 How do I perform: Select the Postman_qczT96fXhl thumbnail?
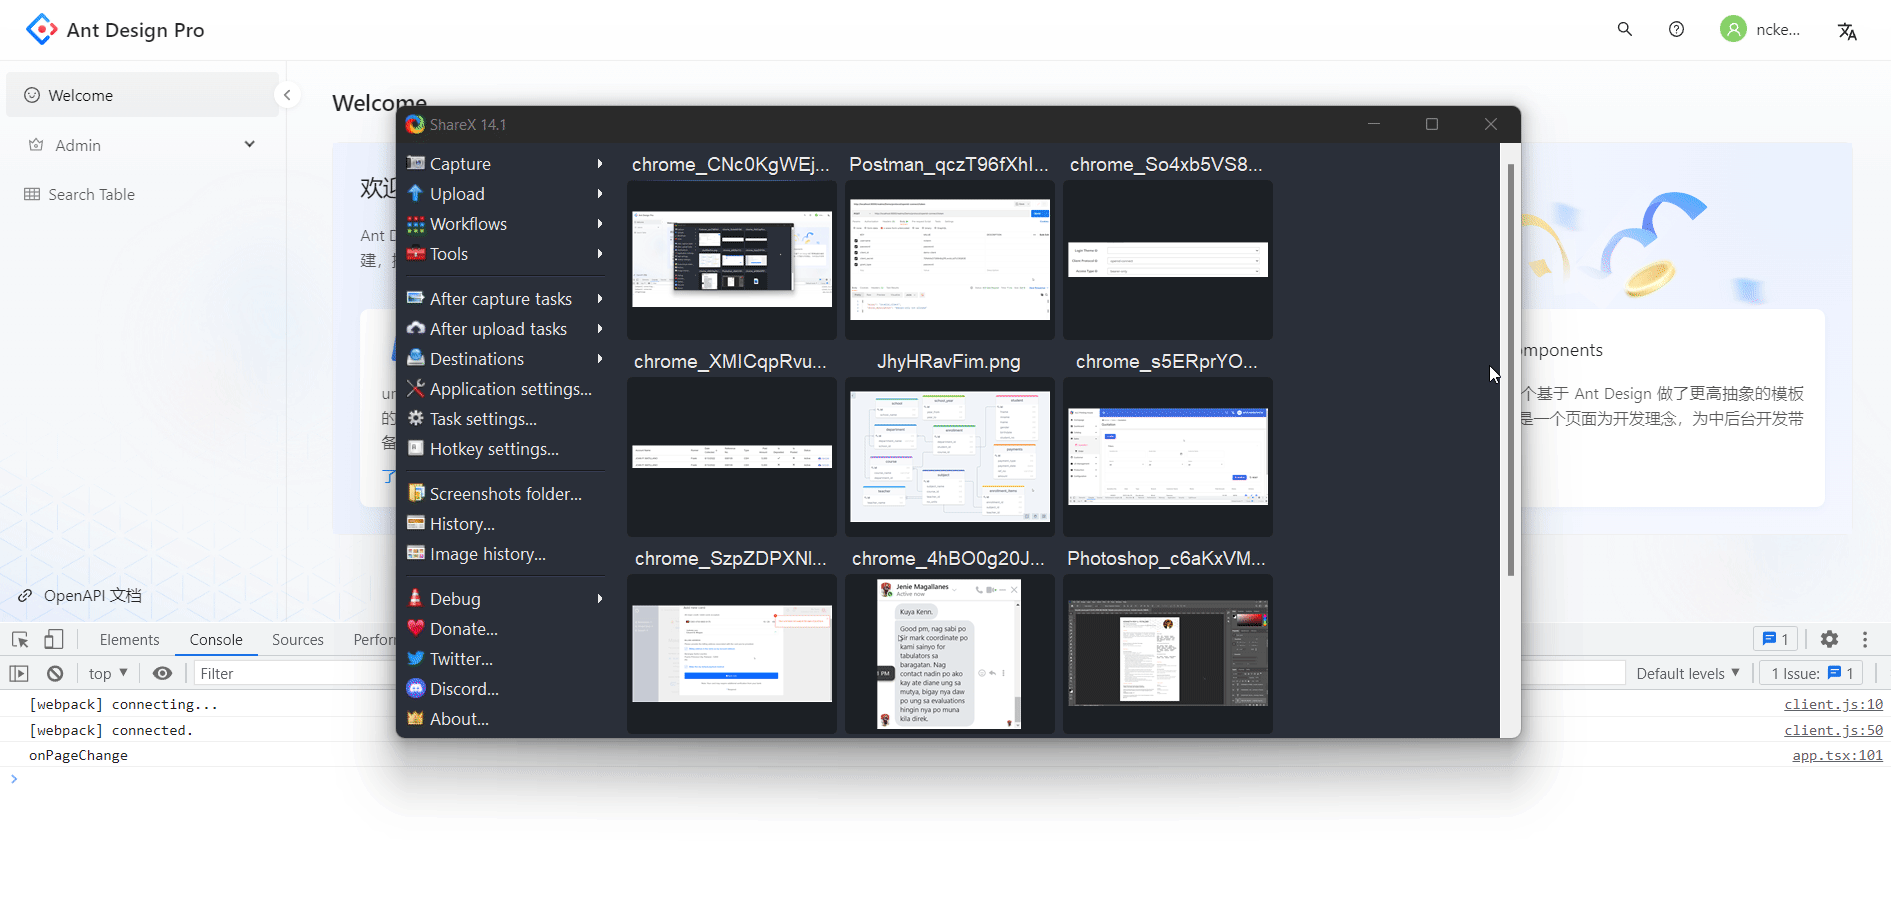point(950,259)
